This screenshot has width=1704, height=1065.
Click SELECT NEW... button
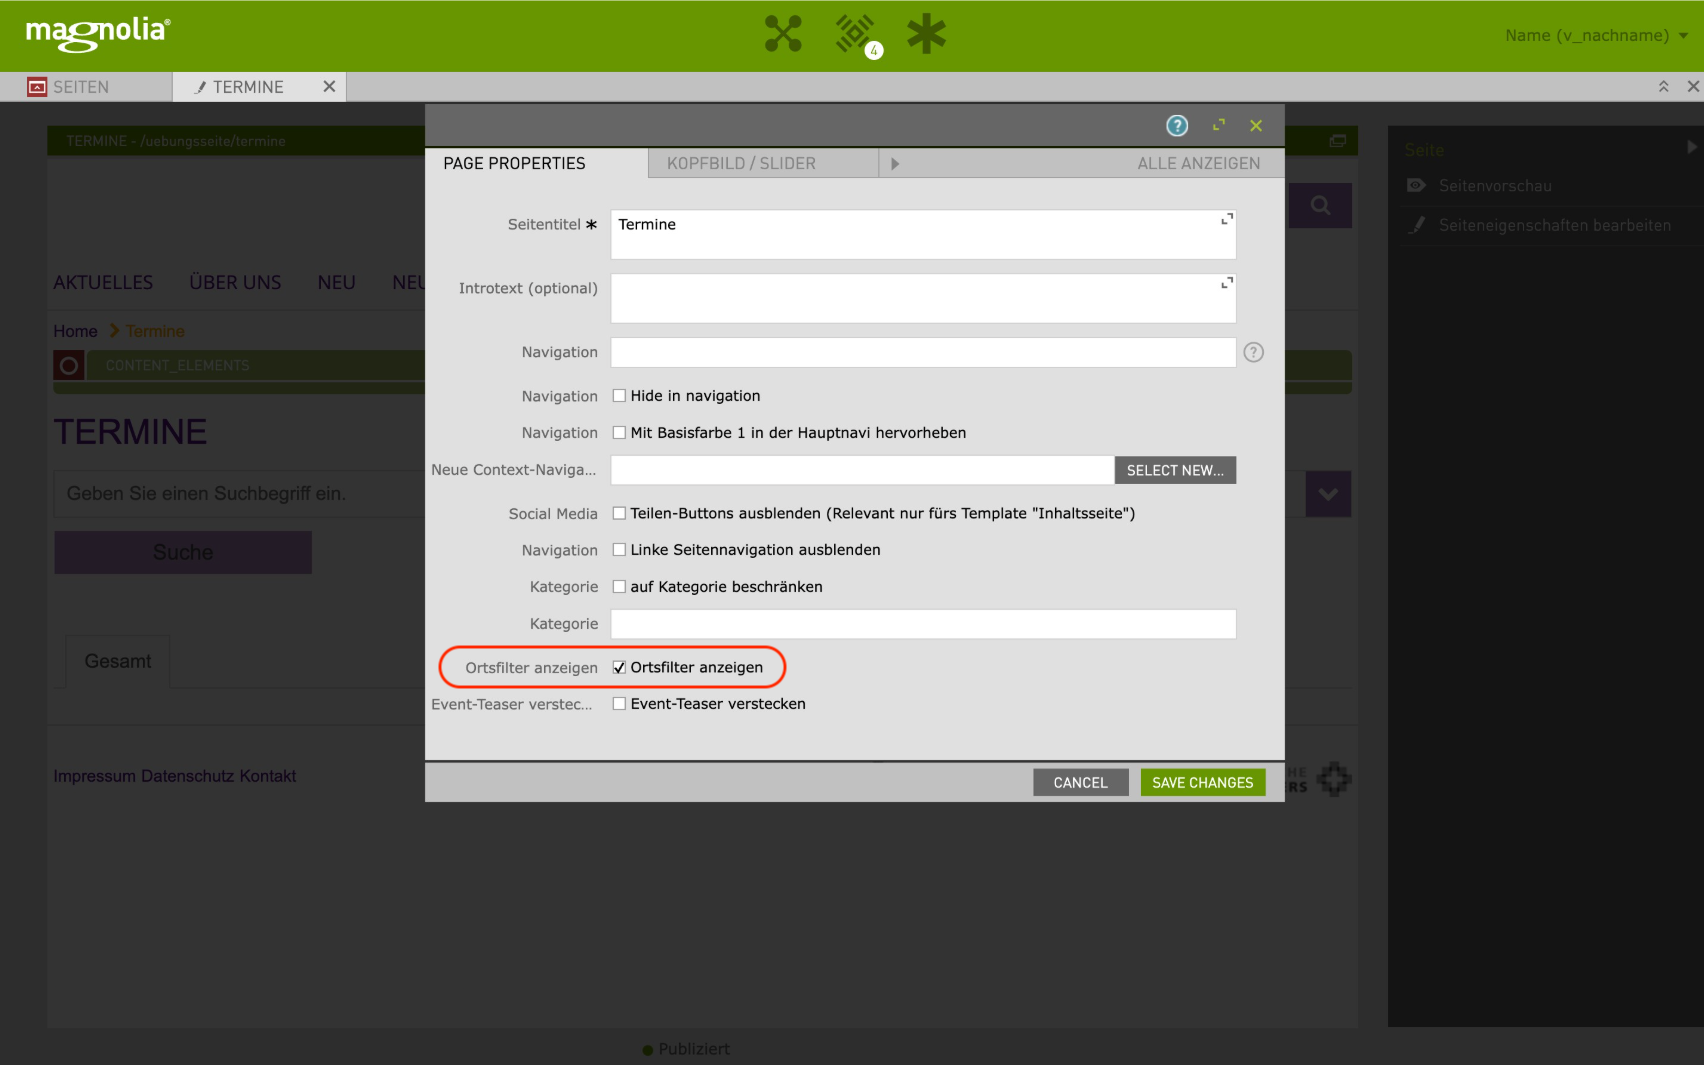pyautogui.click(x=1175, y=470)
